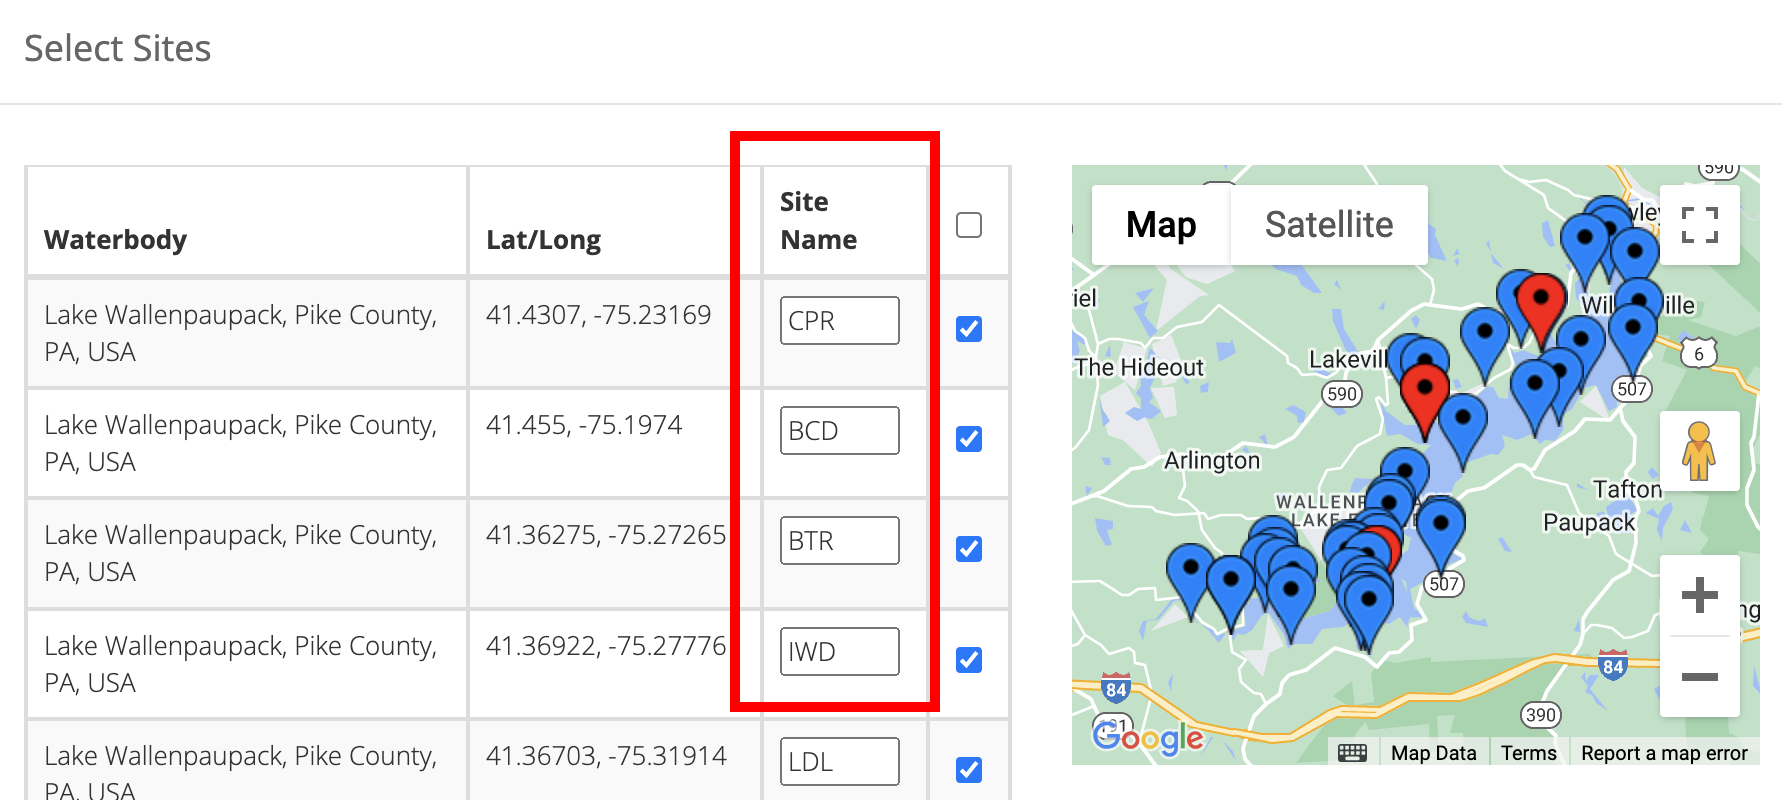Viewport: 1782px width, 800px height.
Task: Uncheck the BCD site checkbox
Action: pyautogui.click(x=969, y=439)
